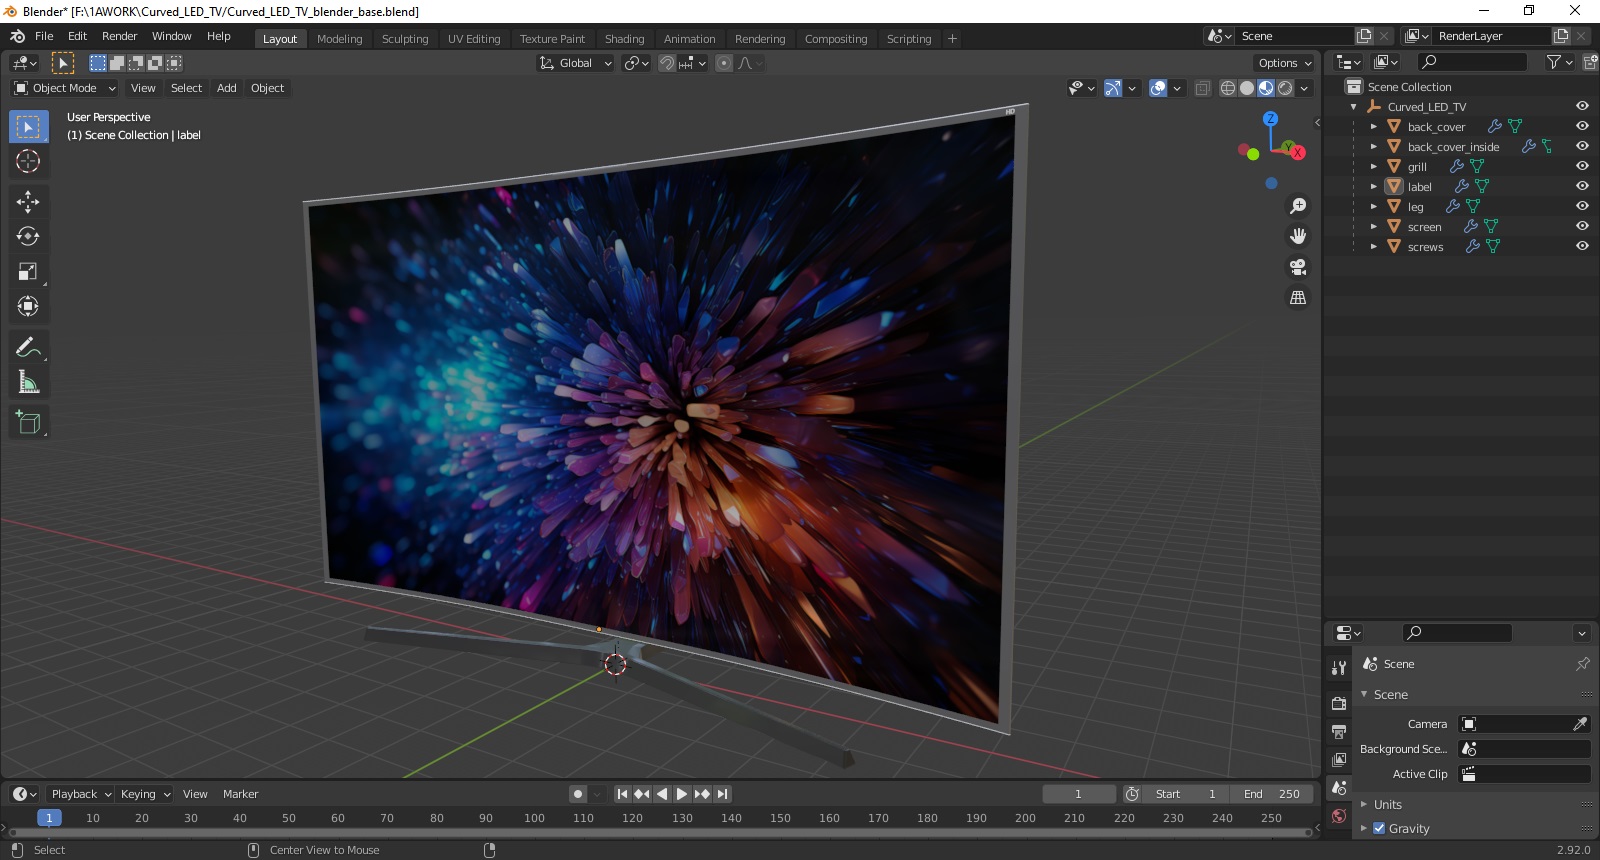This screenshot has width=1600, height=860.
Task: Hide the back_cover_inside object
Action: click(1582, 146)
